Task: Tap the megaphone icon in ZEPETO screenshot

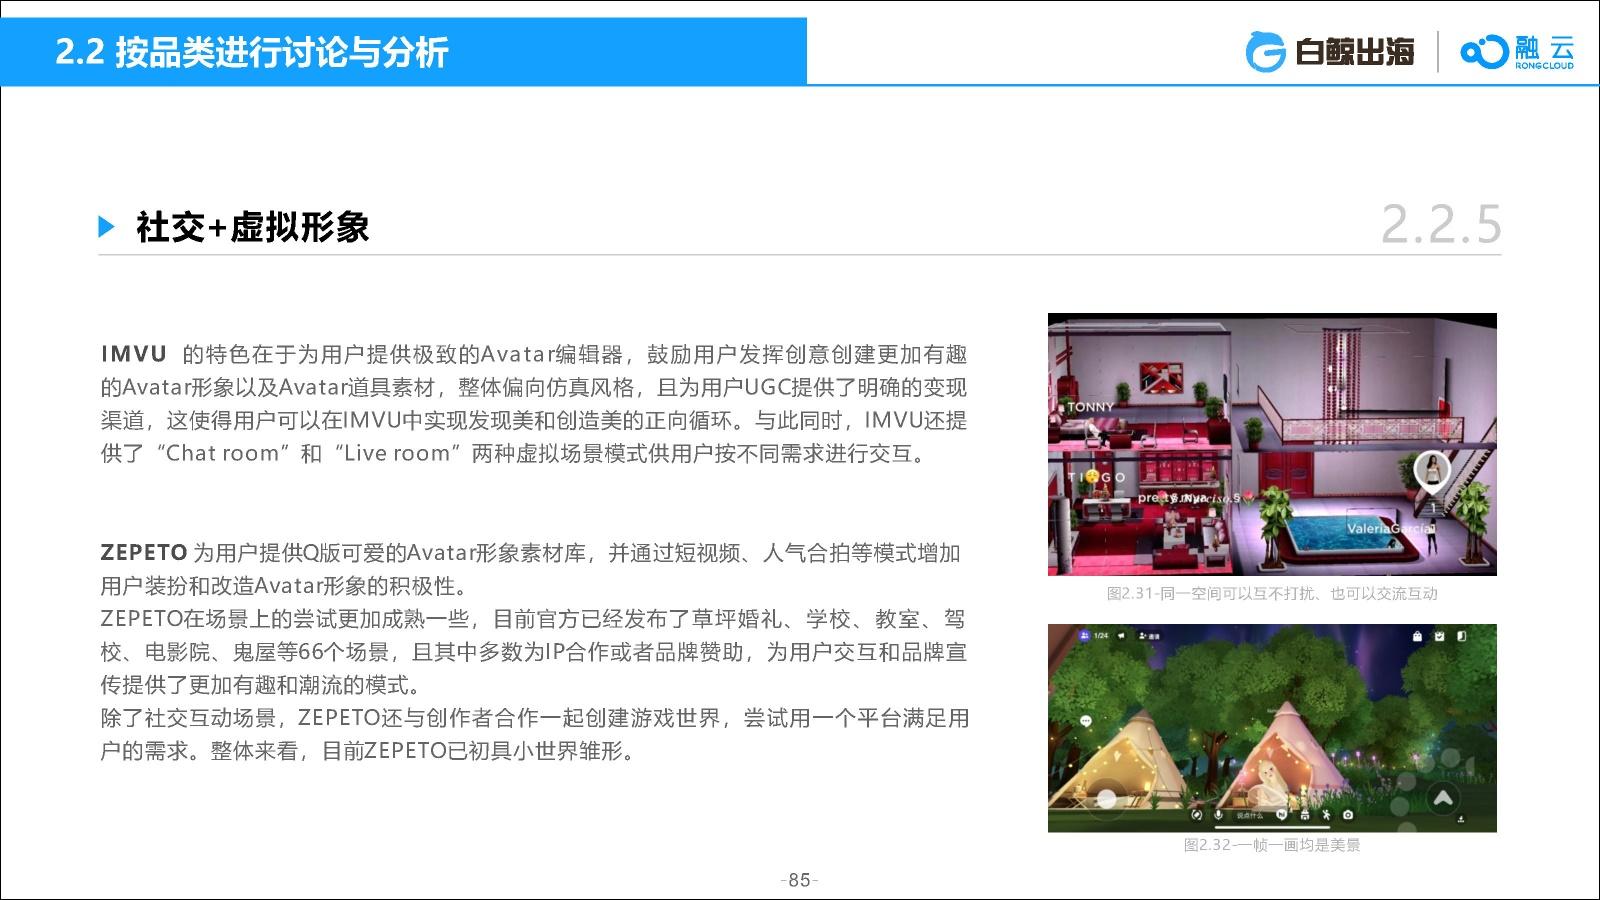Action: (1121, 636)
